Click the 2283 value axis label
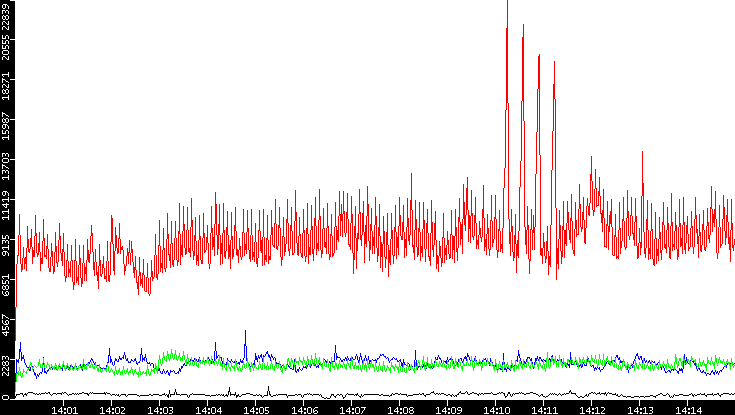Screen dimensions: 735x415 coord(6,366)
